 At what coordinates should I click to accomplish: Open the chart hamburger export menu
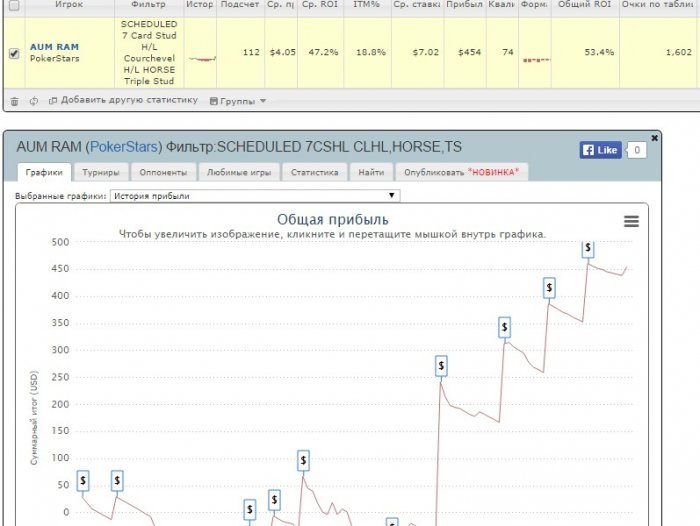[x=631, y=221]
